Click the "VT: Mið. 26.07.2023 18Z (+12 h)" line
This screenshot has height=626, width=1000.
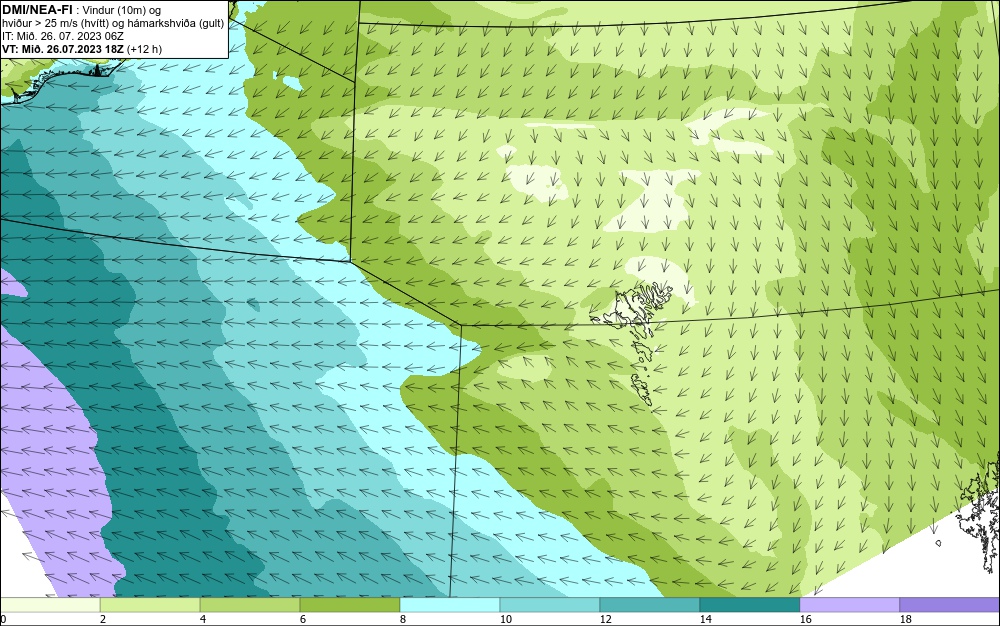pyautogui.click(x=82, y=49)
